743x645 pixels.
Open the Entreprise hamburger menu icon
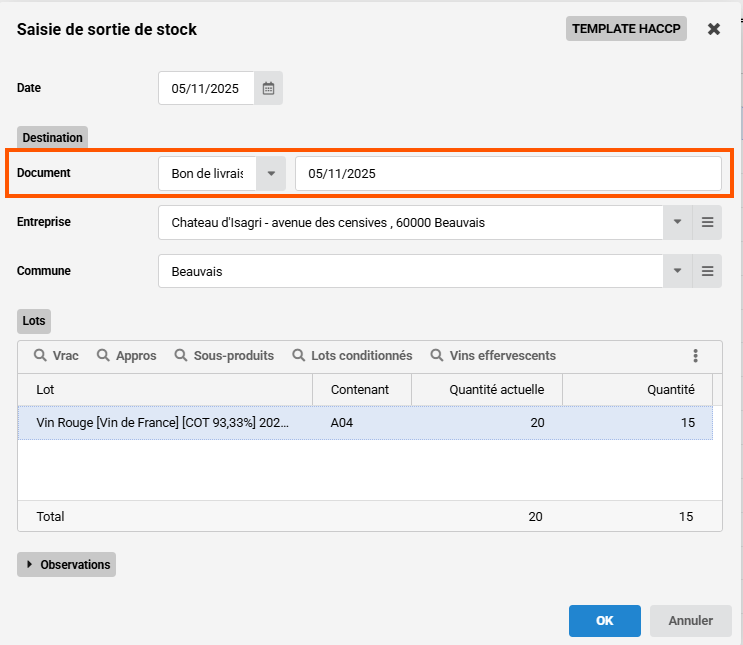click(707, 222)
